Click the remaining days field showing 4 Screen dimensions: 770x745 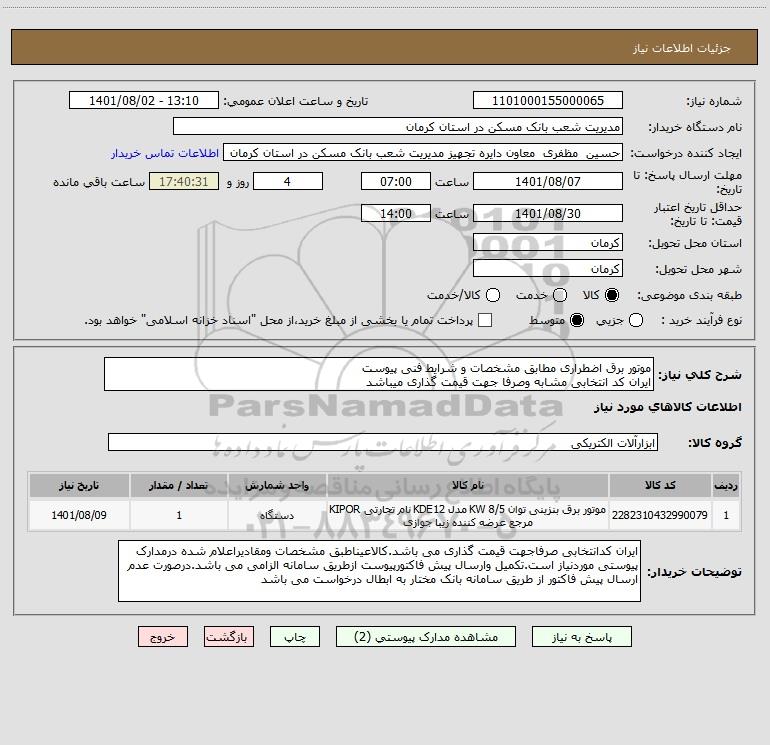tap(288, 182)
